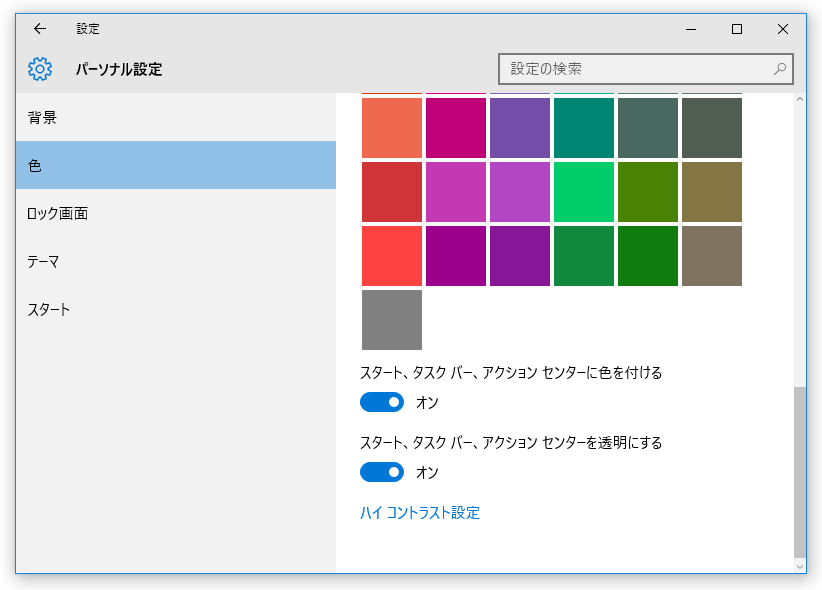Click the scrollbar up arrow

(799, 99)
